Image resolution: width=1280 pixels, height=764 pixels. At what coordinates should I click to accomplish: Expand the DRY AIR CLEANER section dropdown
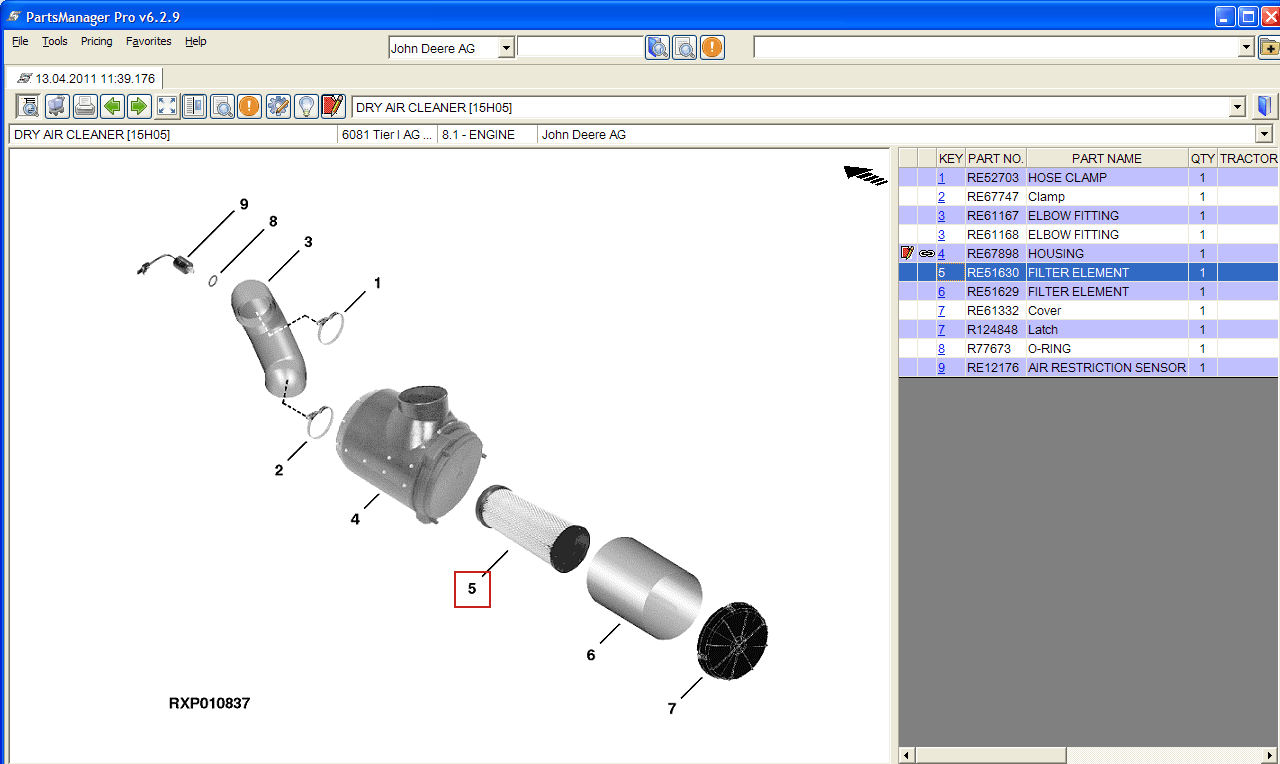pos(1237,107)
